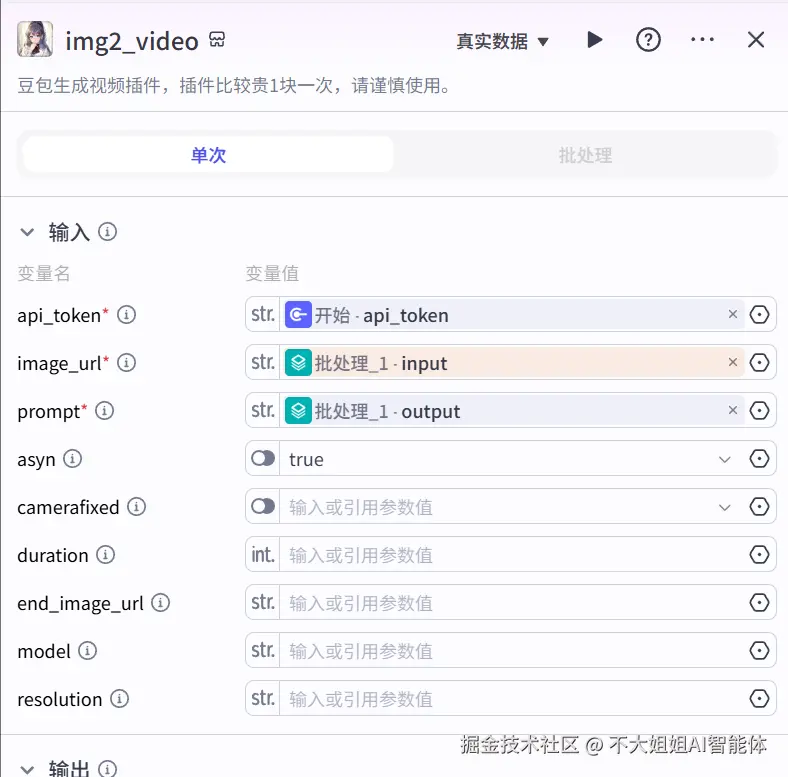The width and height of the screenshot is (788, 777).
Task: Collapse the 输入 section chevron
Action: click(x=27, y=232)
